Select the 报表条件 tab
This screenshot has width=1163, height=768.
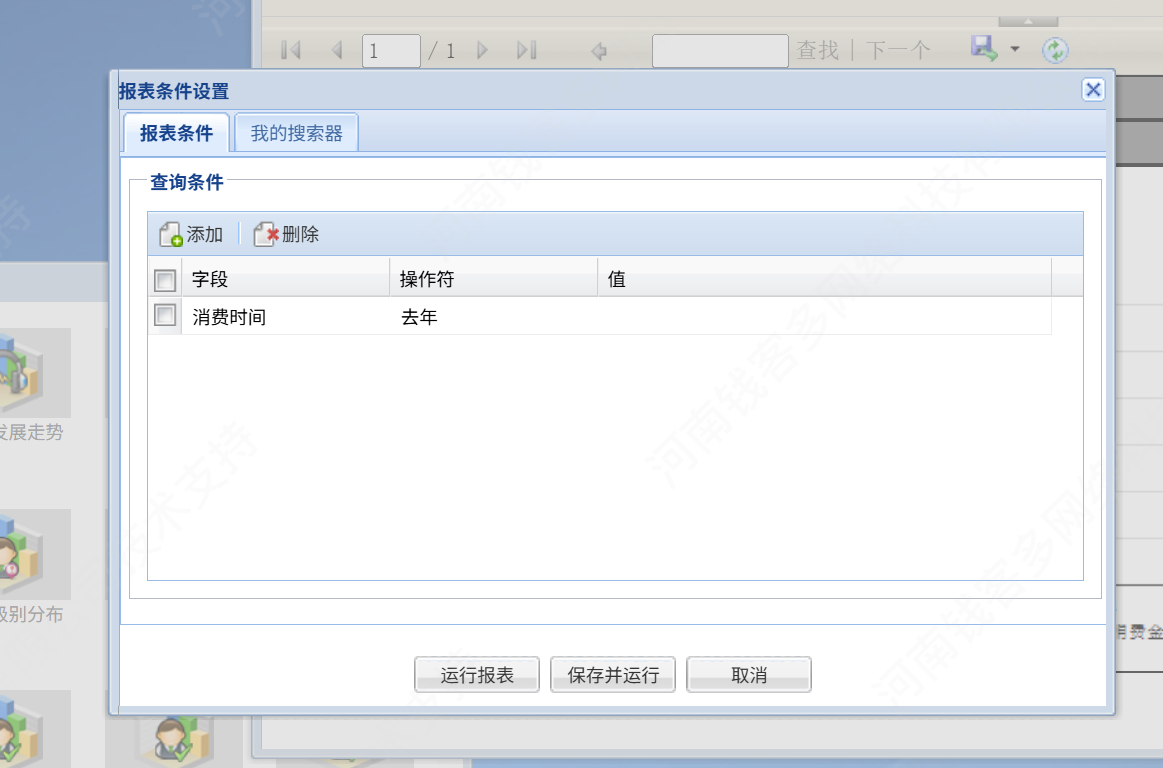pos(177,133)
